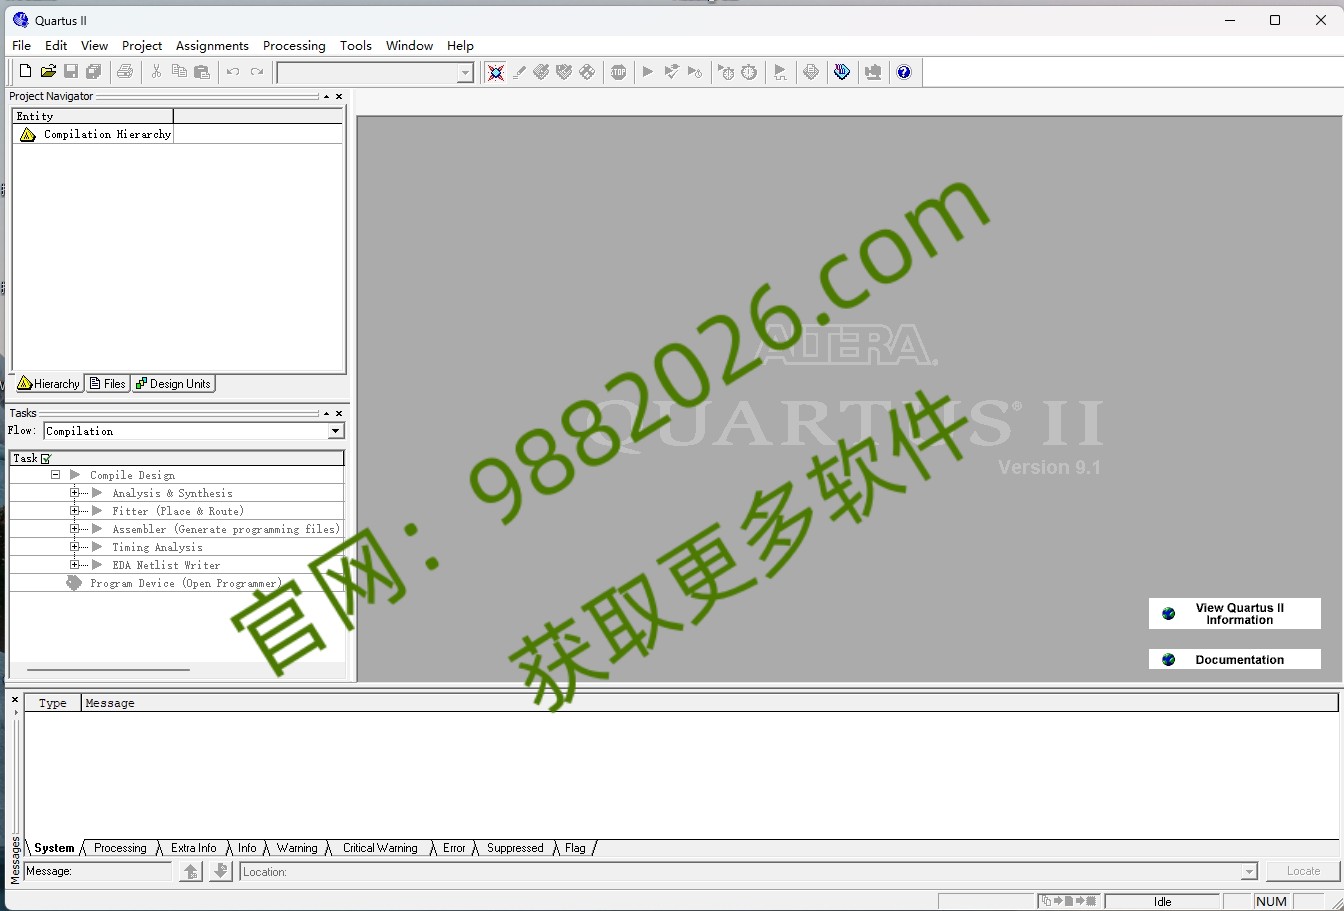1344x911 pixels.
Task: Switch to the Extra Info tab
Action: click(x=193, y=848)
